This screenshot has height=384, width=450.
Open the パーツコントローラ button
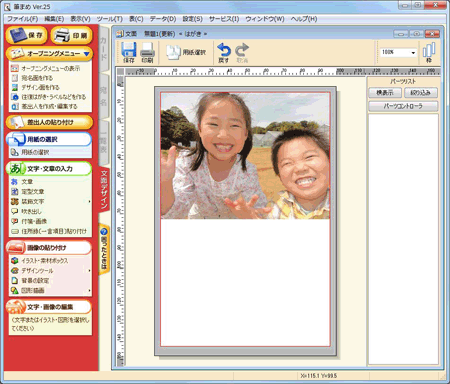click(x=403, y=106)
